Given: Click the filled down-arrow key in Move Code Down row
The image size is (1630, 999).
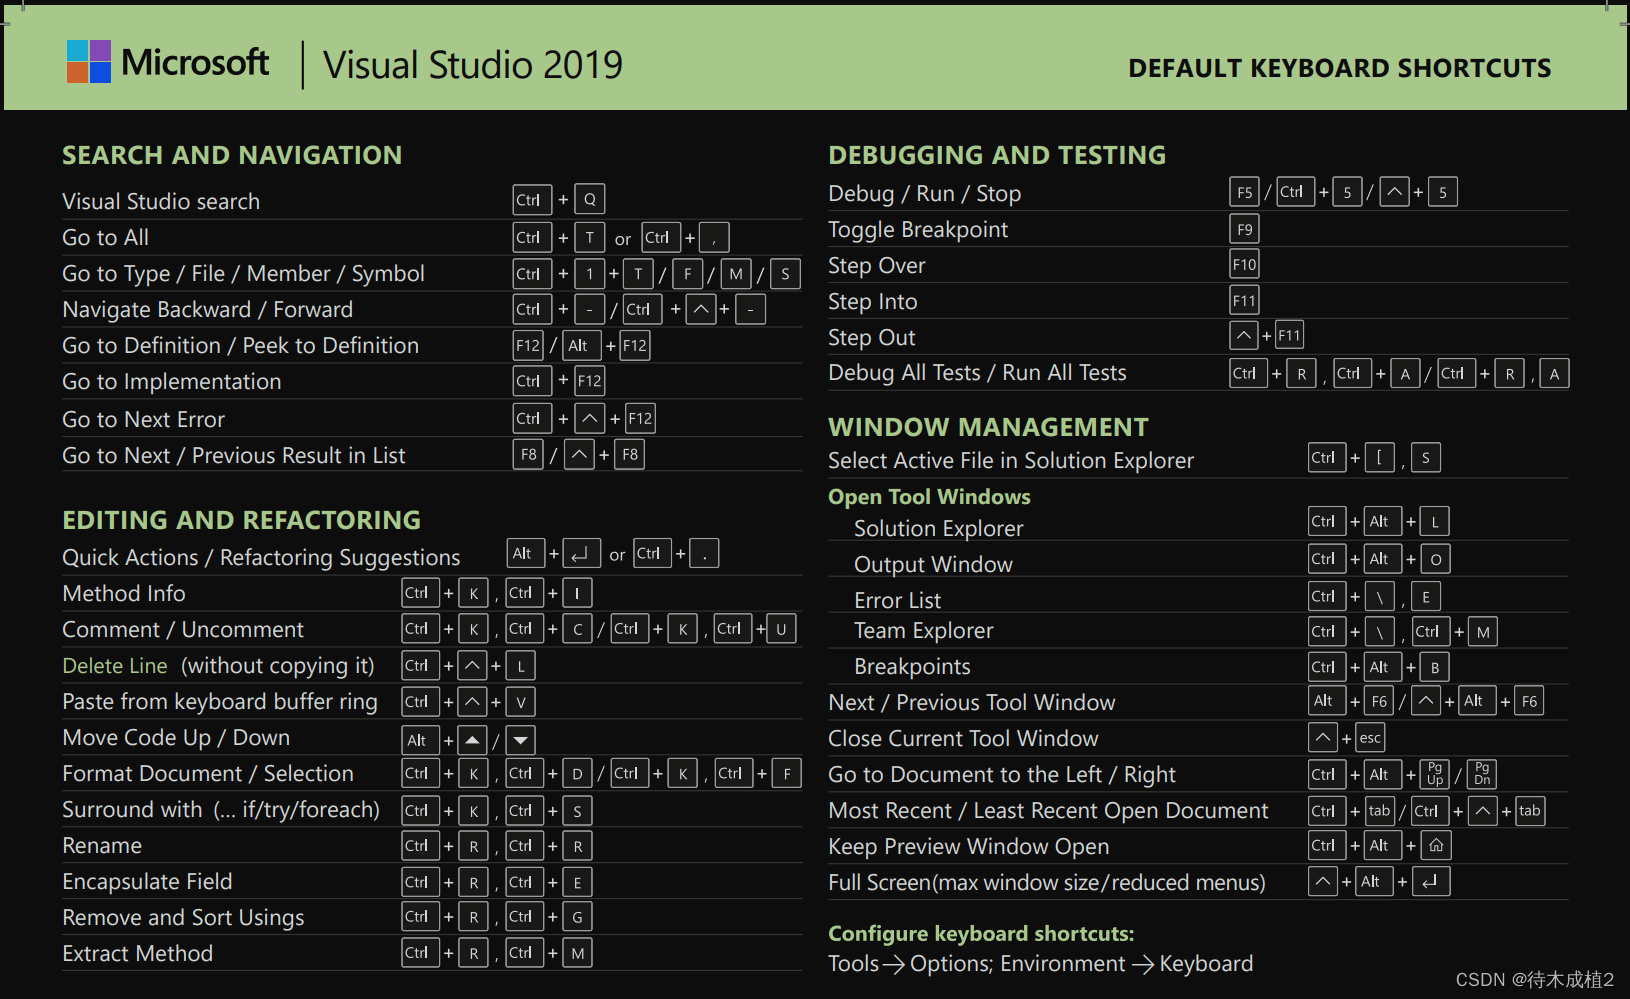Looking at the screenshot, I should (521, 740).
